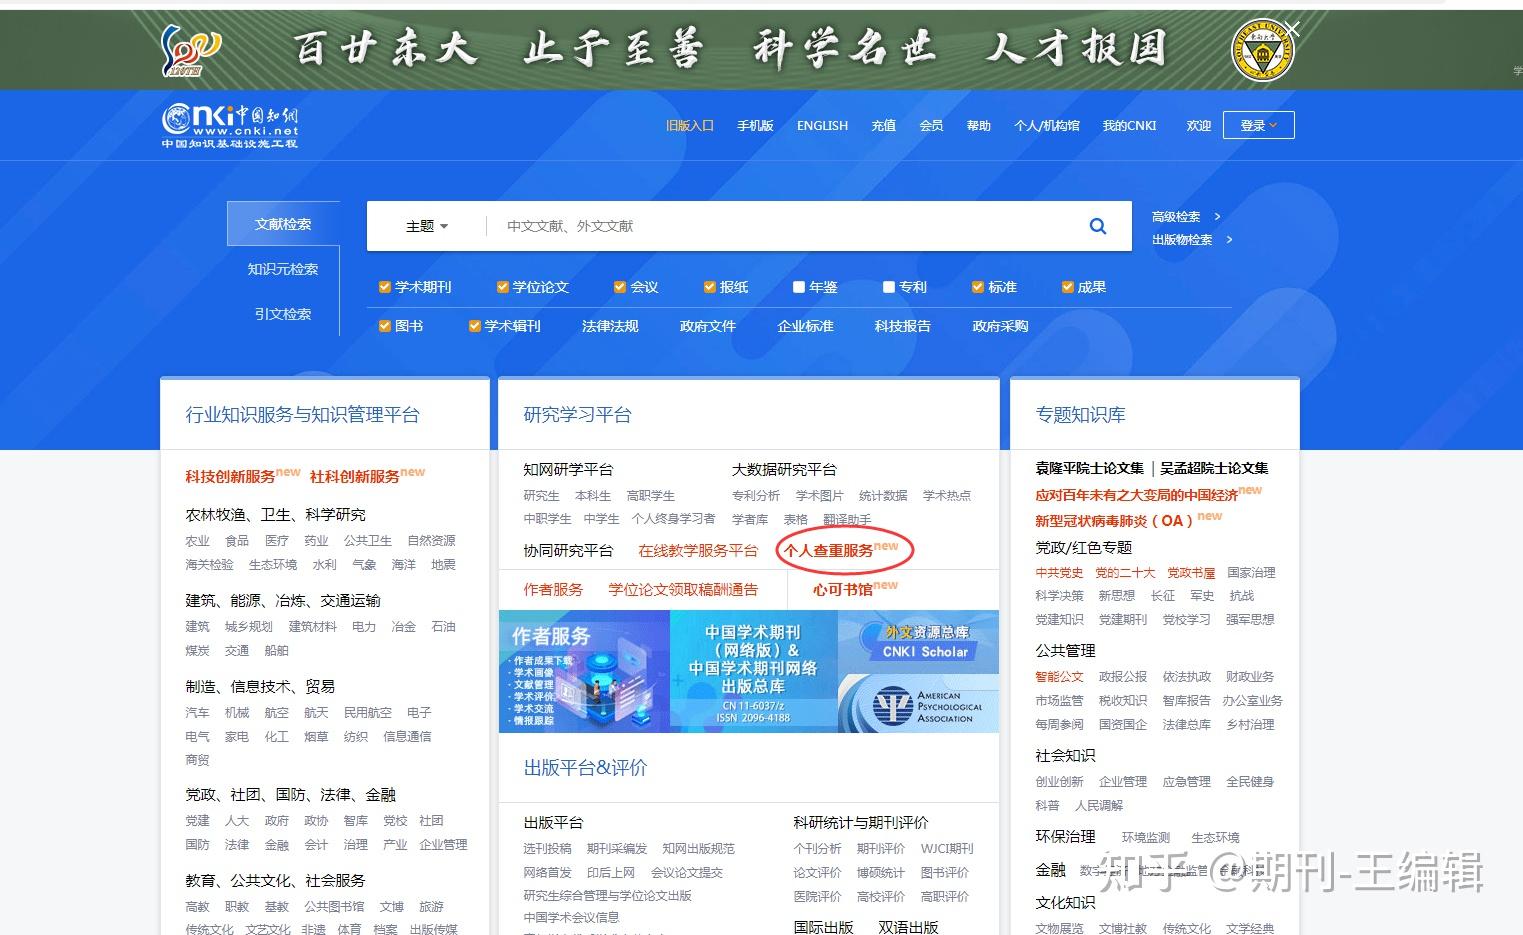Screen dimensions: 1523x935
Task: Open the 主题 search field dropdown
Action: 427,227
